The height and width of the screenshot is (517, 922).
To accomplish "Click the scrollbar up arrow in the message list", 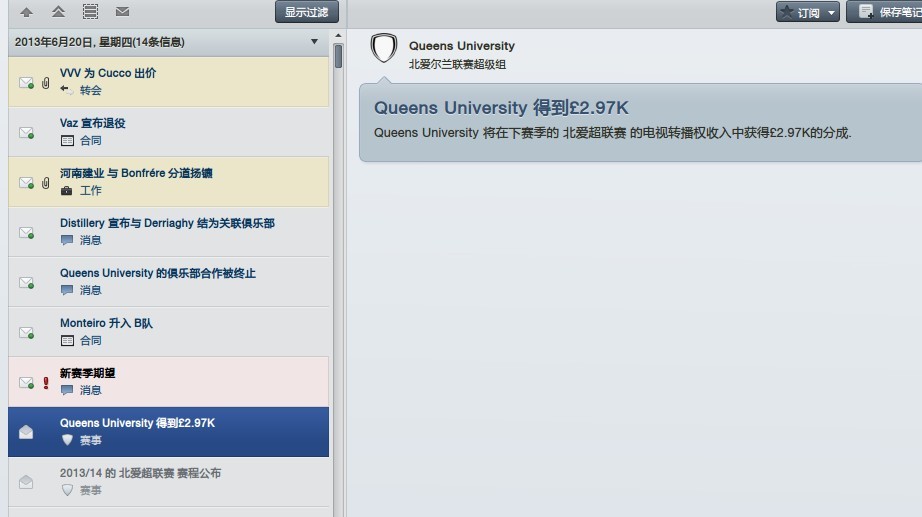I will (x=338, y=35).
